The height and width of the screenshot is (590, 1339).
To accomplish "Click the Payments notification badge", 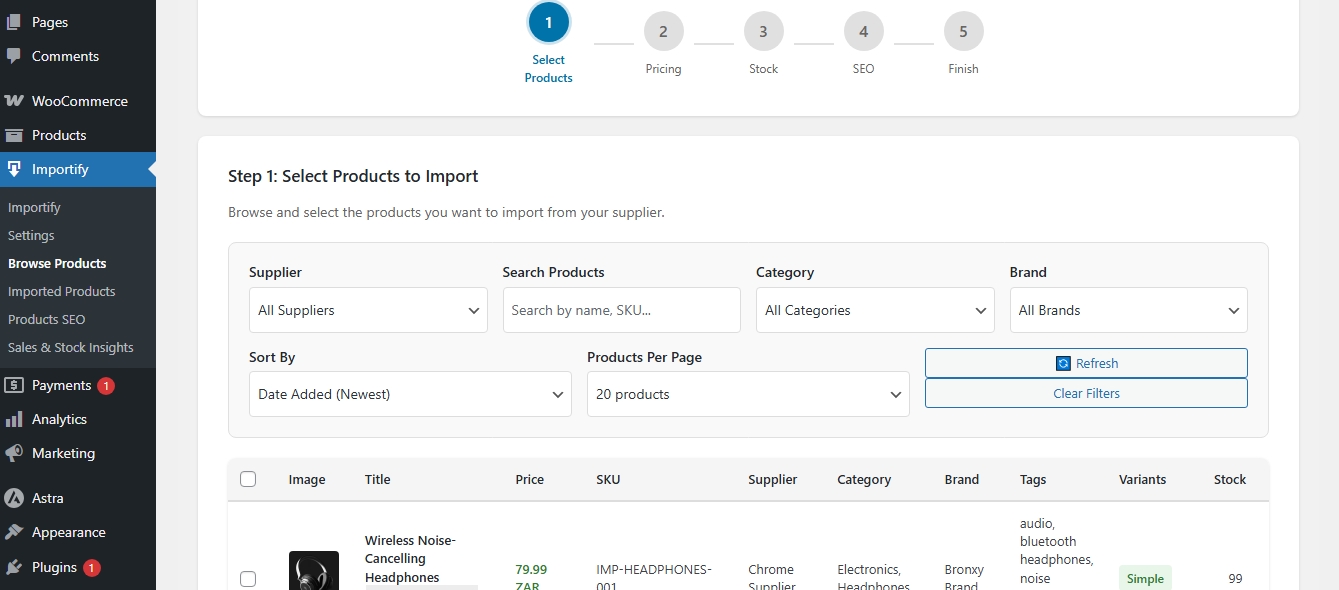I will (x=106, y=385).
